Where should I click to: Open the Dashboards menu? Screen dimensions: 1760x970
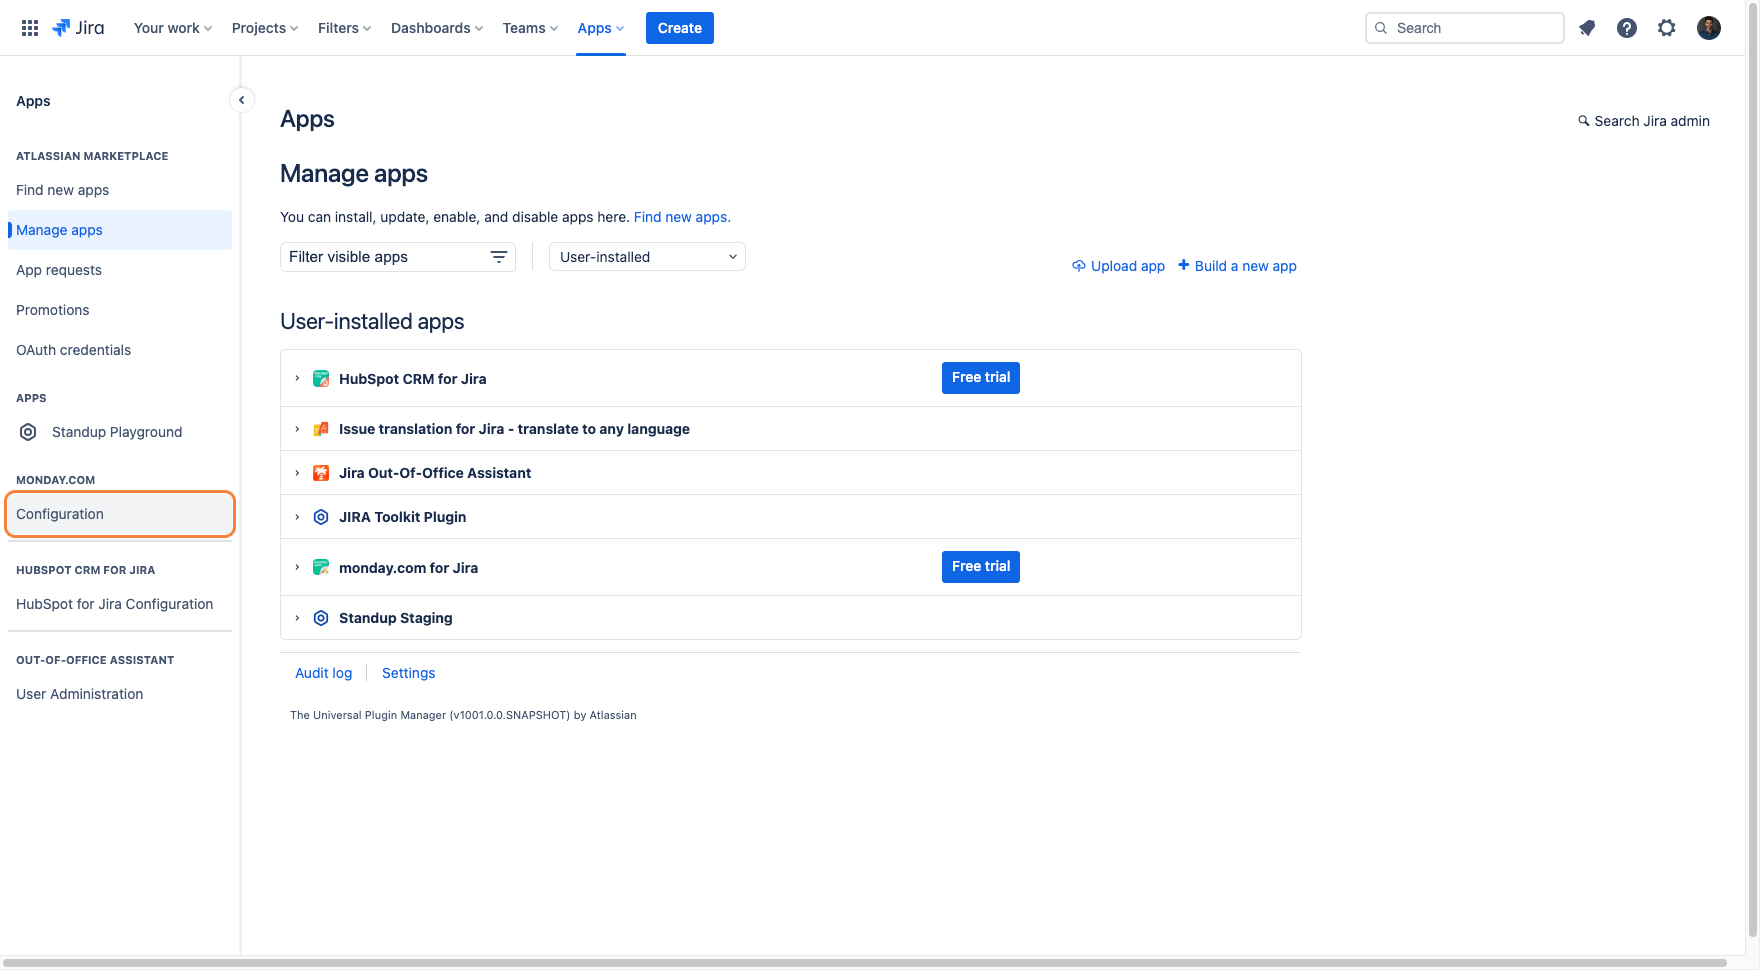click(437, 28)
